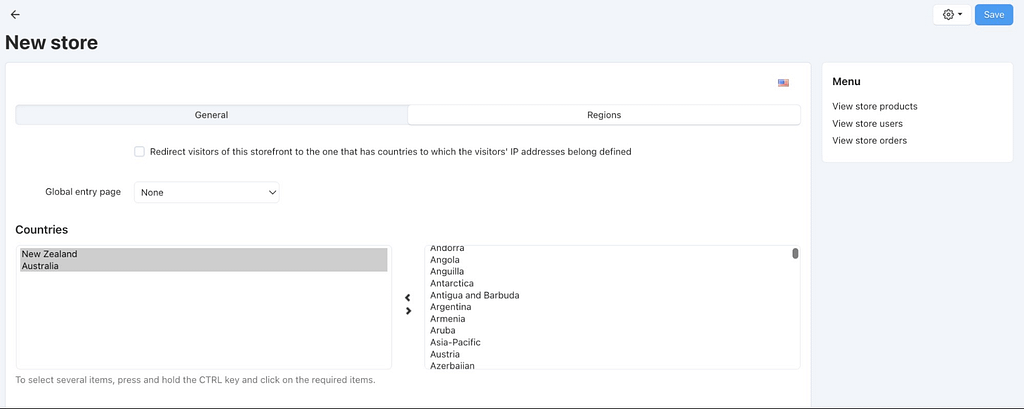Click the Save button

(993, 14)
